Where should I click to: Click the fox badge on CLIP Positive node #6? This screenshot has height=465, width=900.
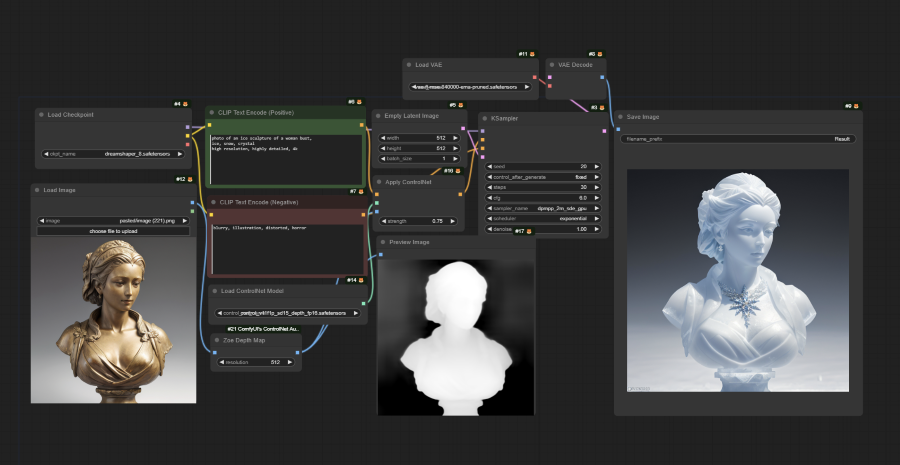tap(360, 102)
